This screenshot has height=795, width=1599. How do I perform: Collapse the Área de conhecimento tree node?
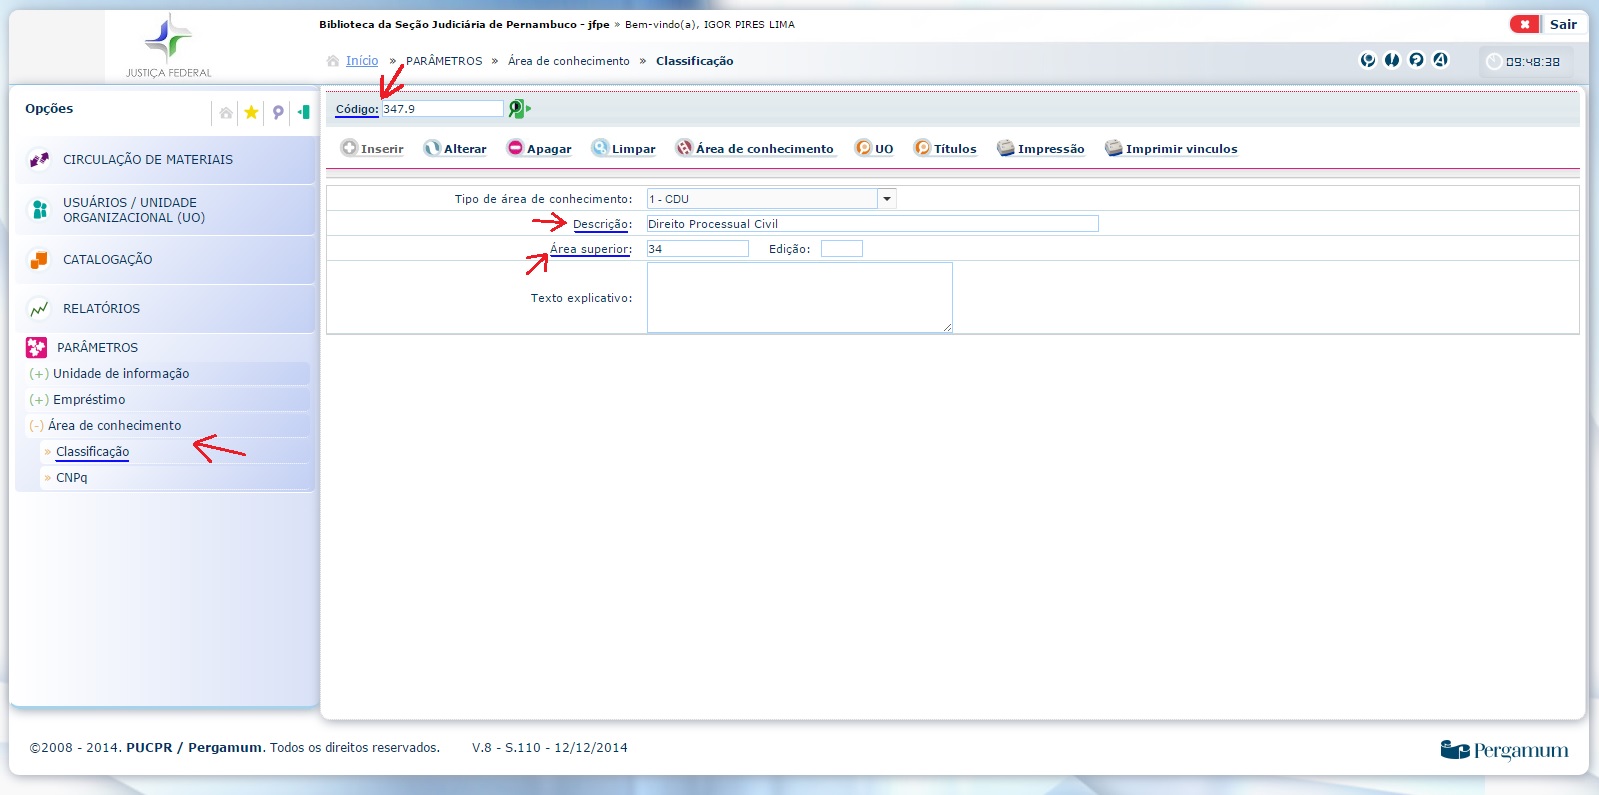point(37,426)
